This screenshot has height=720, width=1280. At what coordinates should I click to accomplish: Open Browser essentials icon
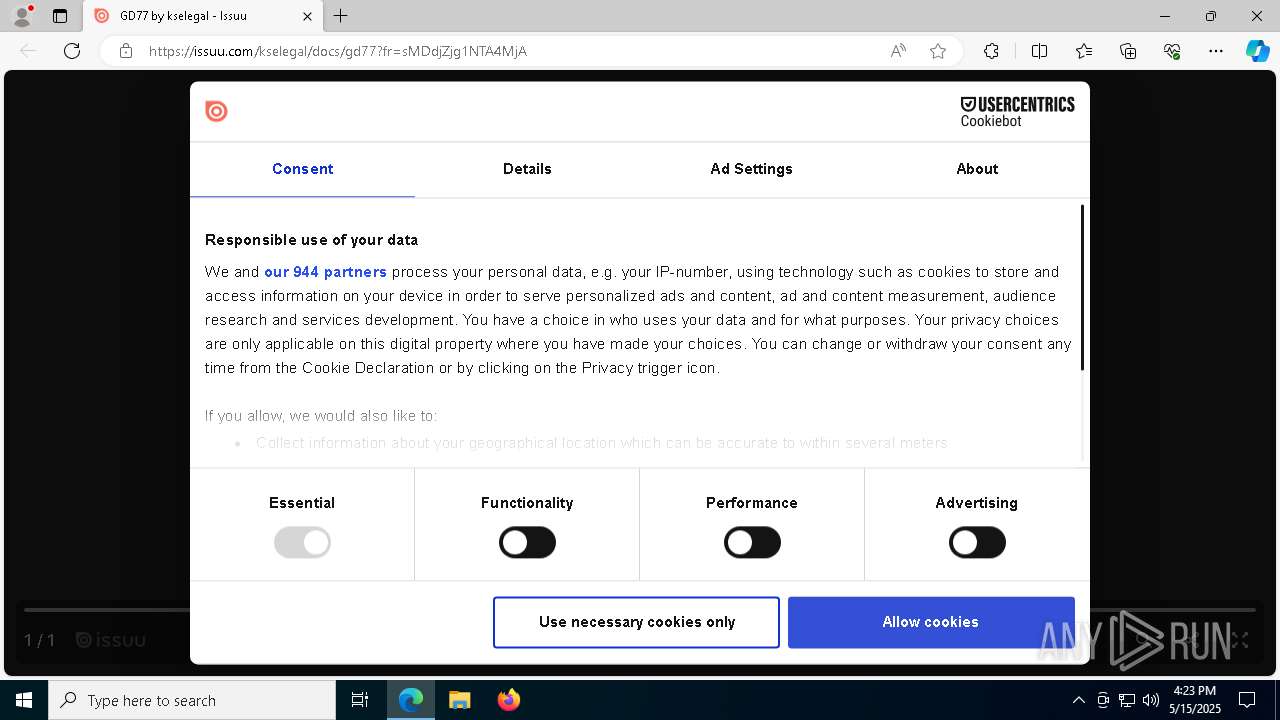click(1172, 51)
